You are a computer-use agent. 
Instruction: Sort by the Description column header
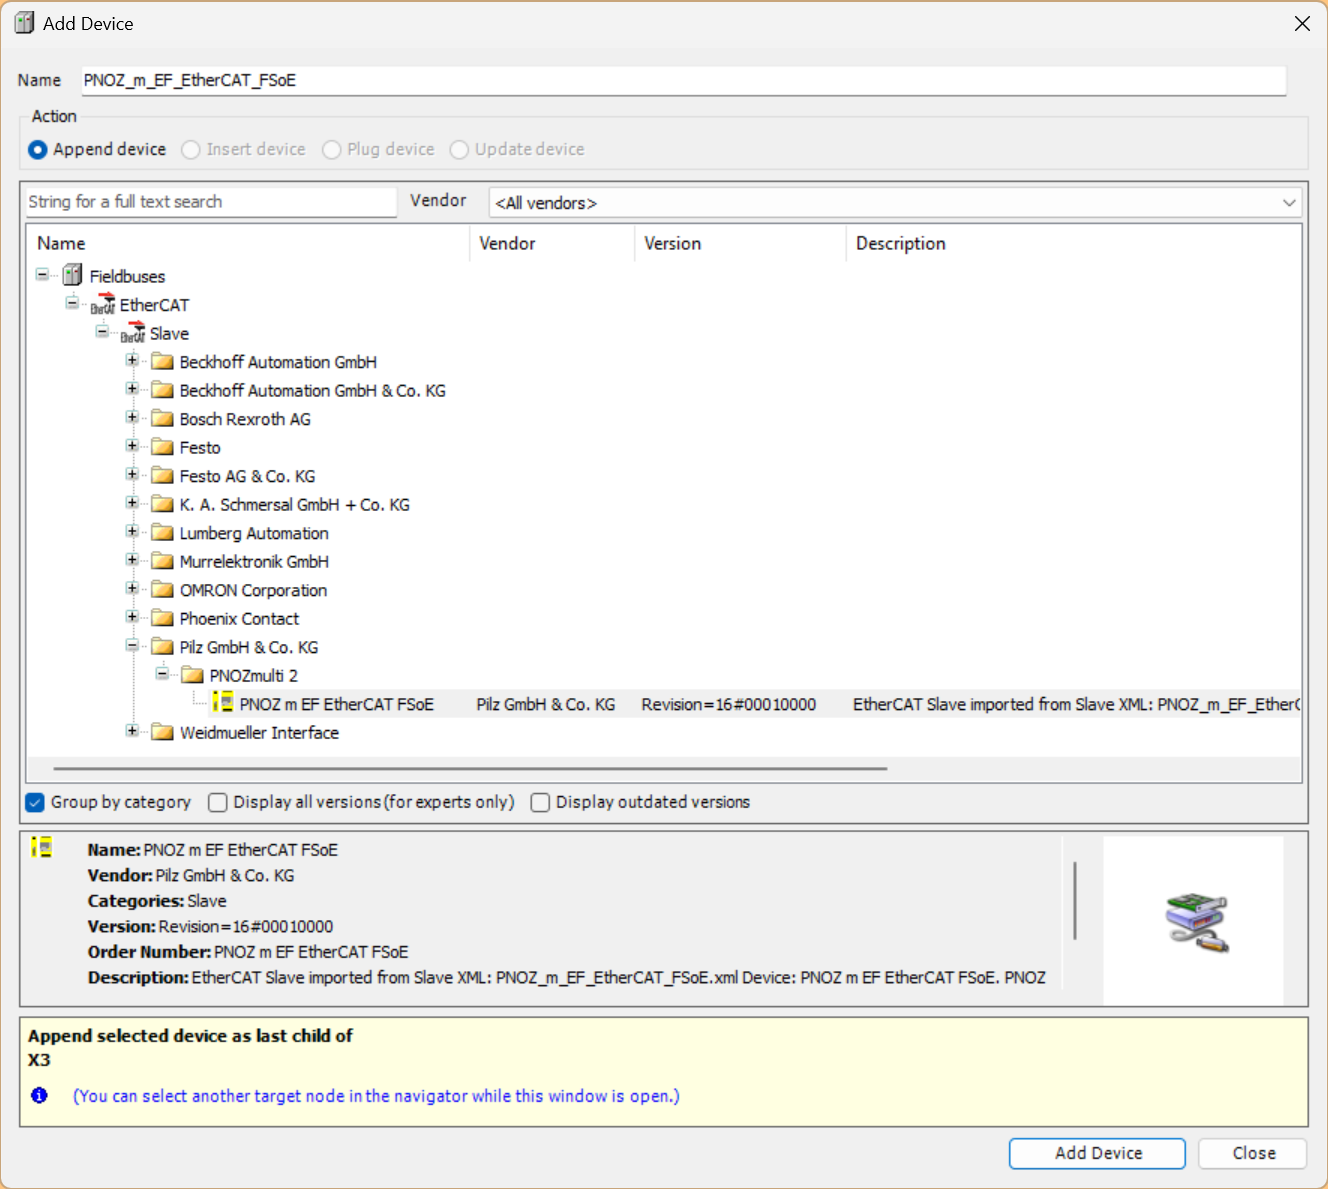pyautogui.click(x=1074, y=243)
